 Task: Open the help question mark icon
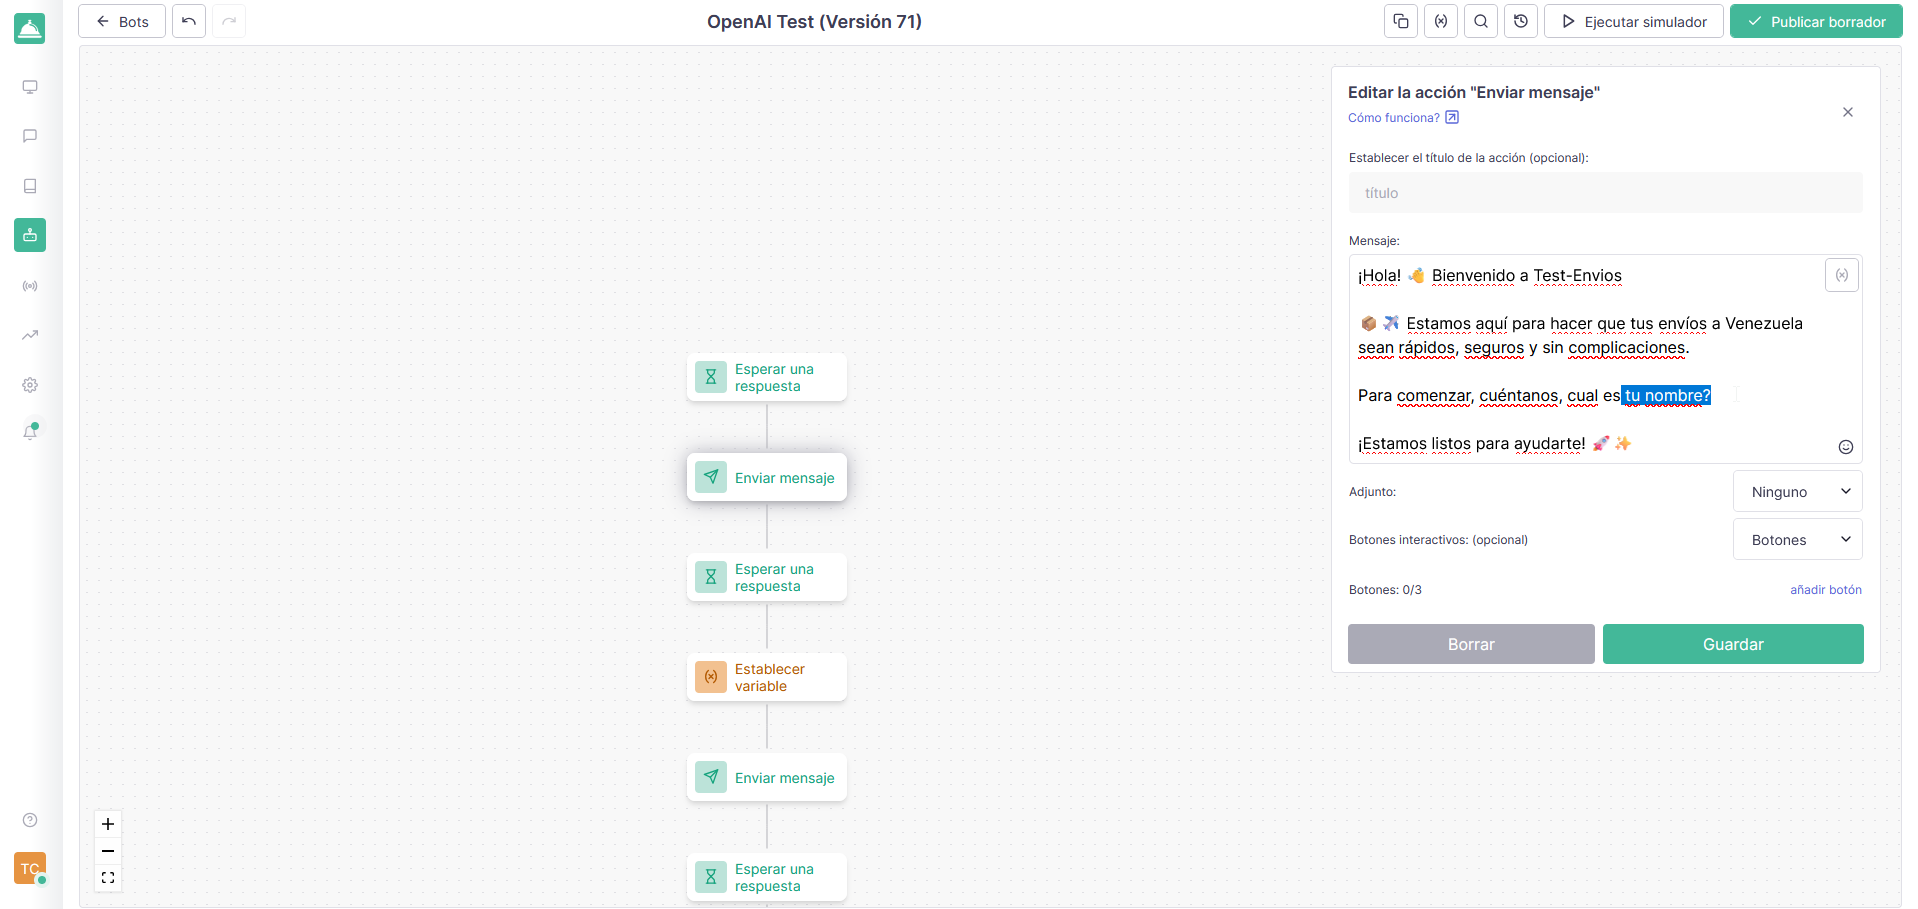pos(30,820)
